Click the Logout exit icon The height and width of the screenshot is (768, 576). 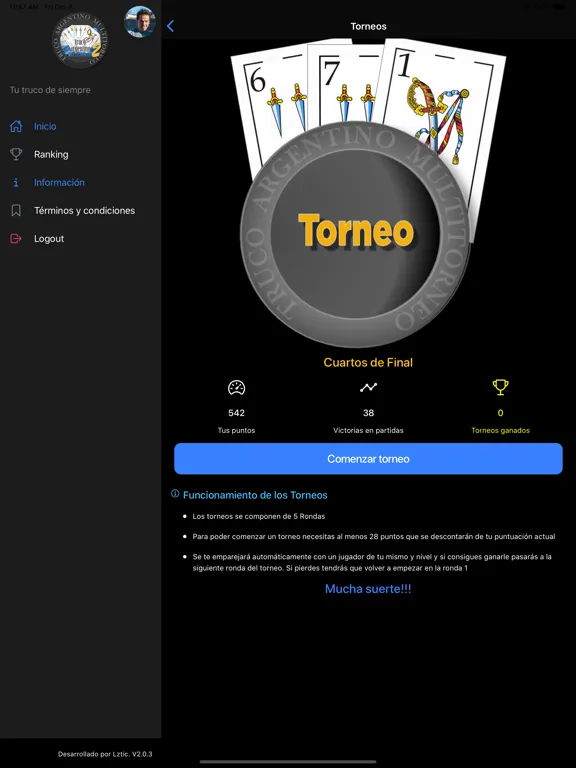pyautogui.click(x=16, y=239)
